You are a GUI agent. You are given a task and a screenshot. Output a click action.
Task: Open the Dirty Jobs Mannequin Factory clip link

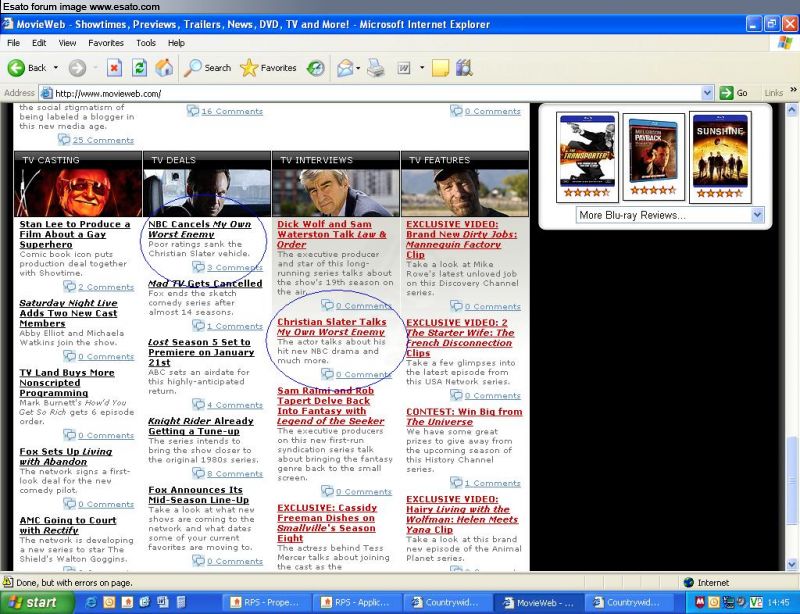click(461, 239)
